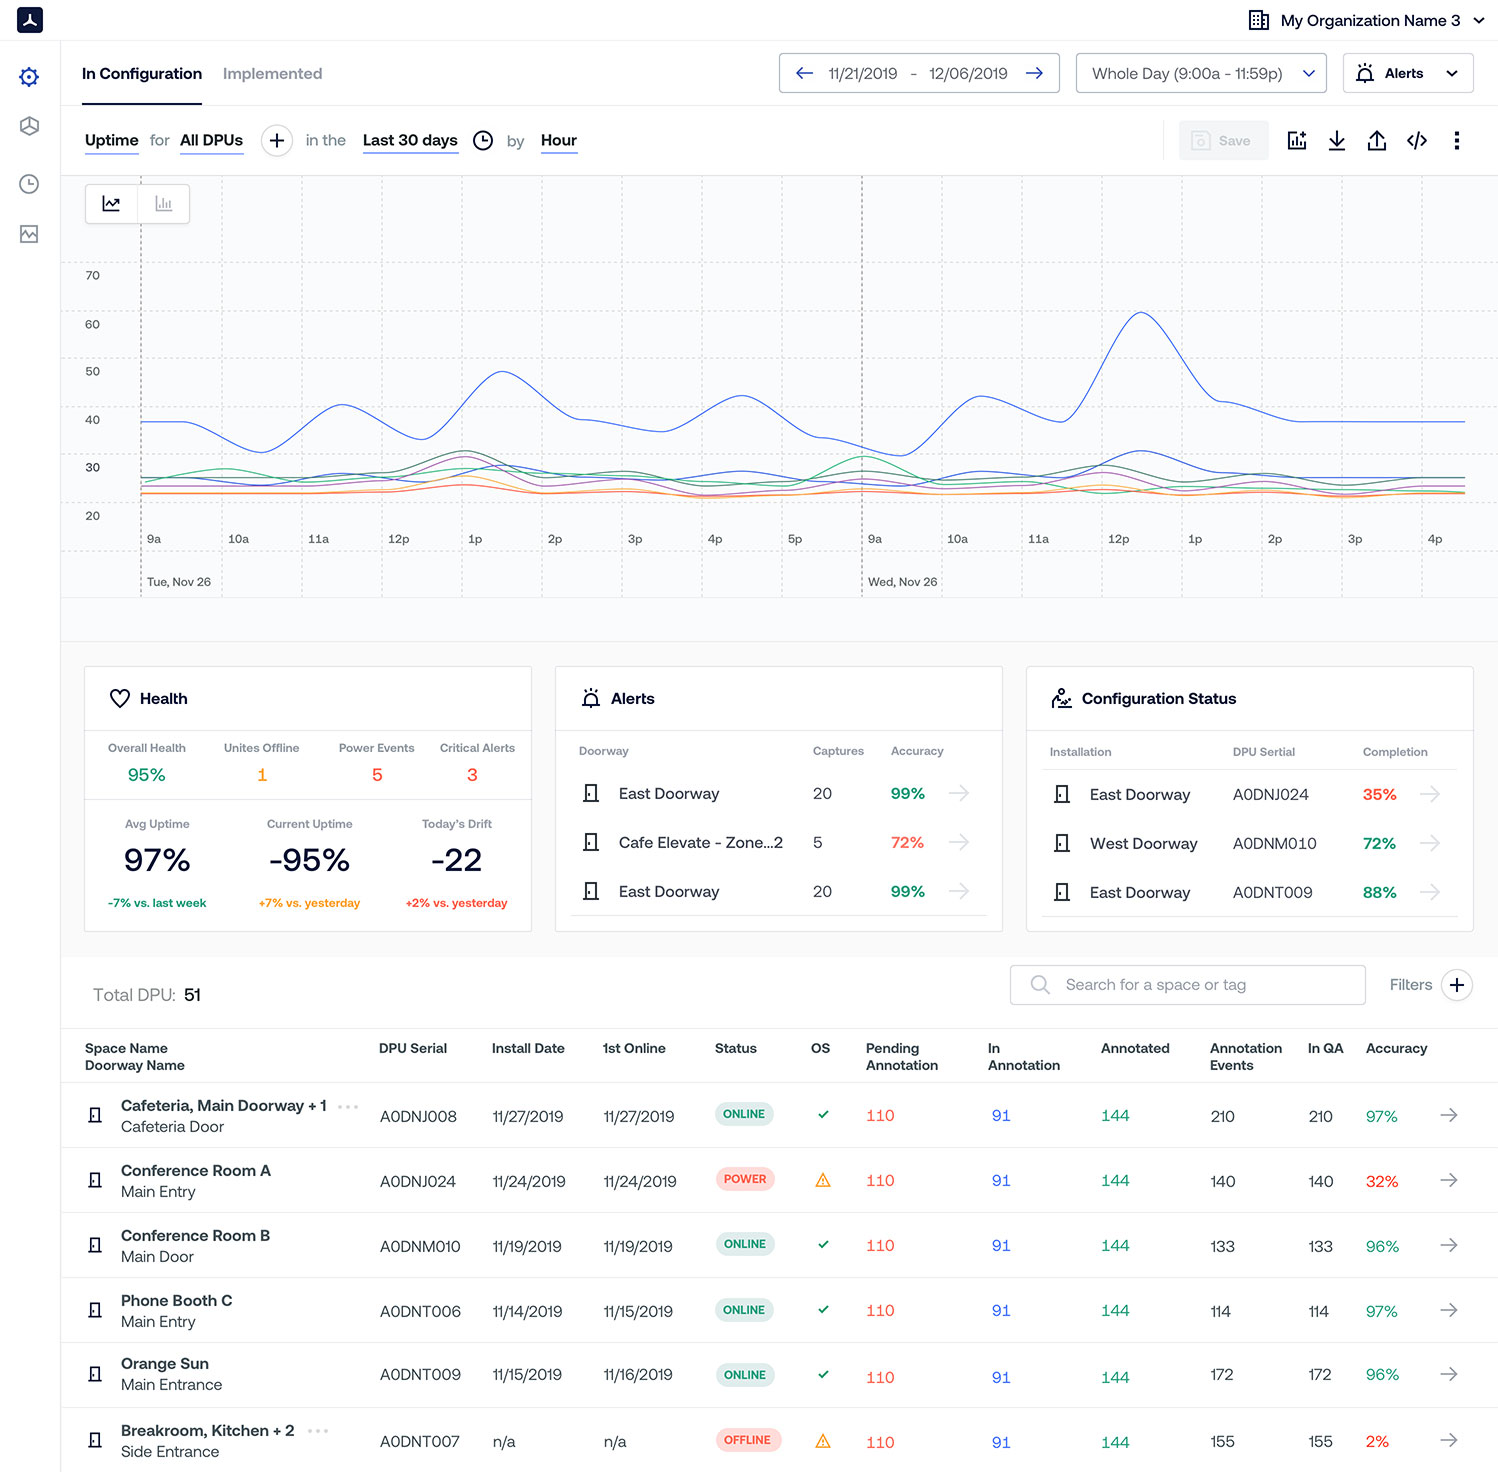Go to next date range arrow

[x=1035, y=73]
